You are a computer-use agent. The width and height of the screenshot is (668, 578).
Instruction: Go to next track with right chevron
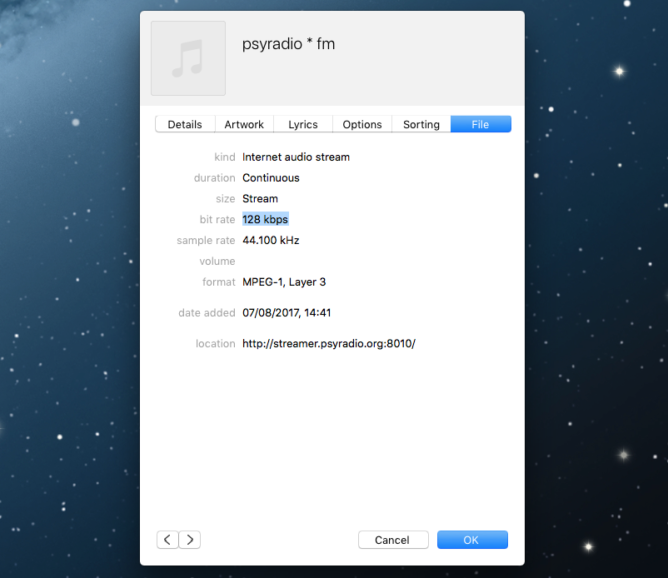[x=189, y=540]
